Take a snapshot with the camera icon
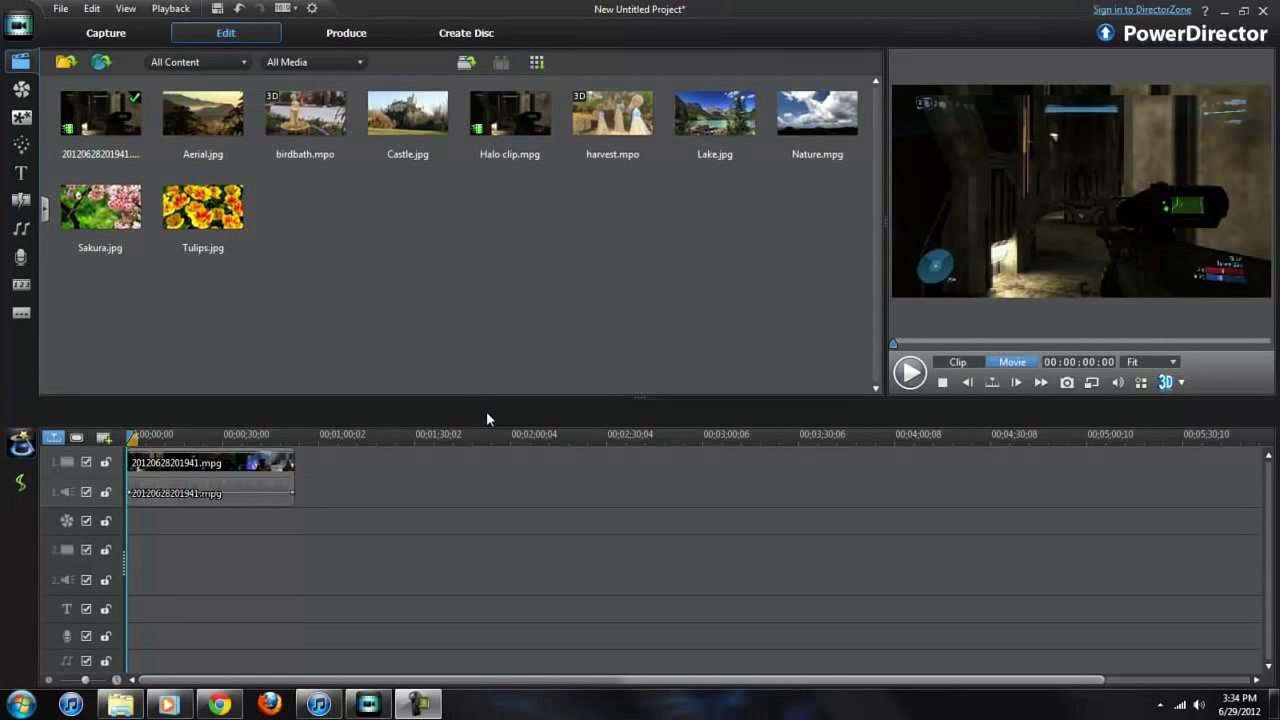Viewport: 1280px width, 720px height. pyautogui.click(x=1067, y=383)
